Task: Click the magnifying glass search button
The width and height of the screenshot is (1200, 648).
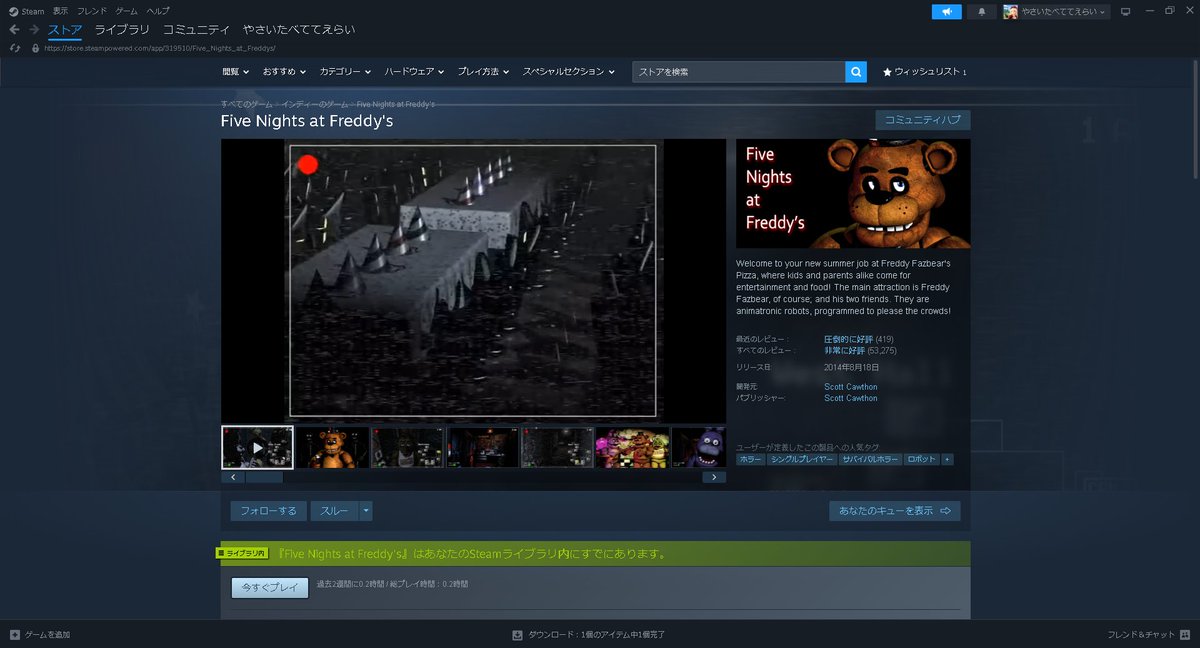Action: click(x=856, y=72)
